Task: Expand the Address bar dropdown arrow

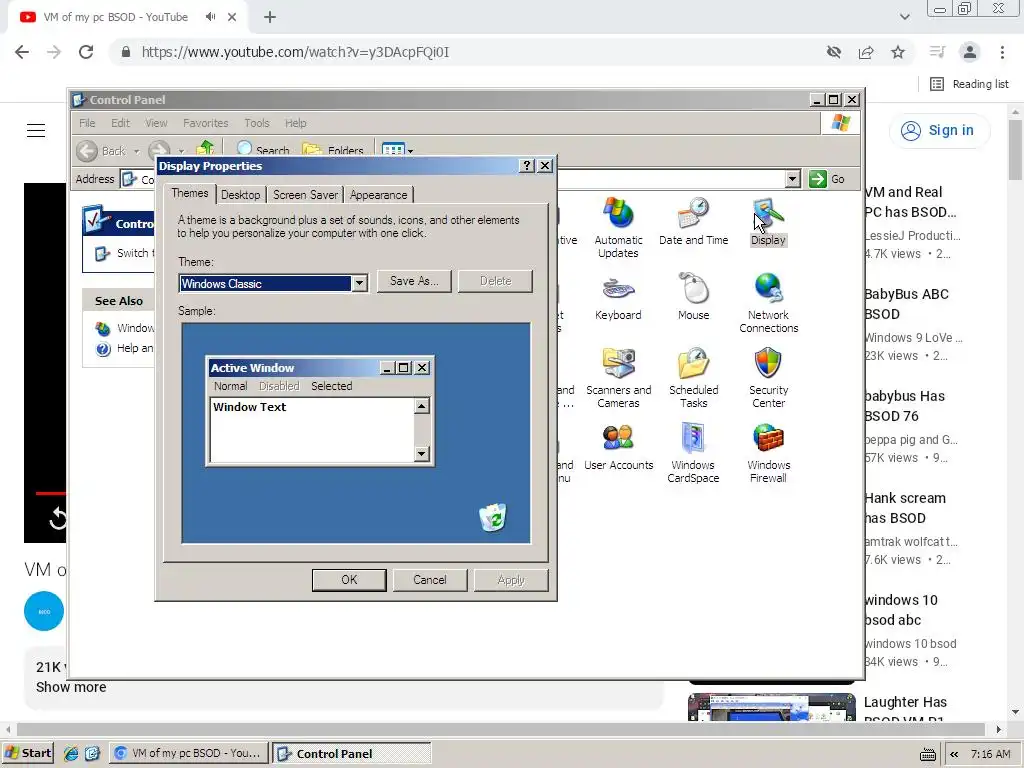Action: [793, 179]
